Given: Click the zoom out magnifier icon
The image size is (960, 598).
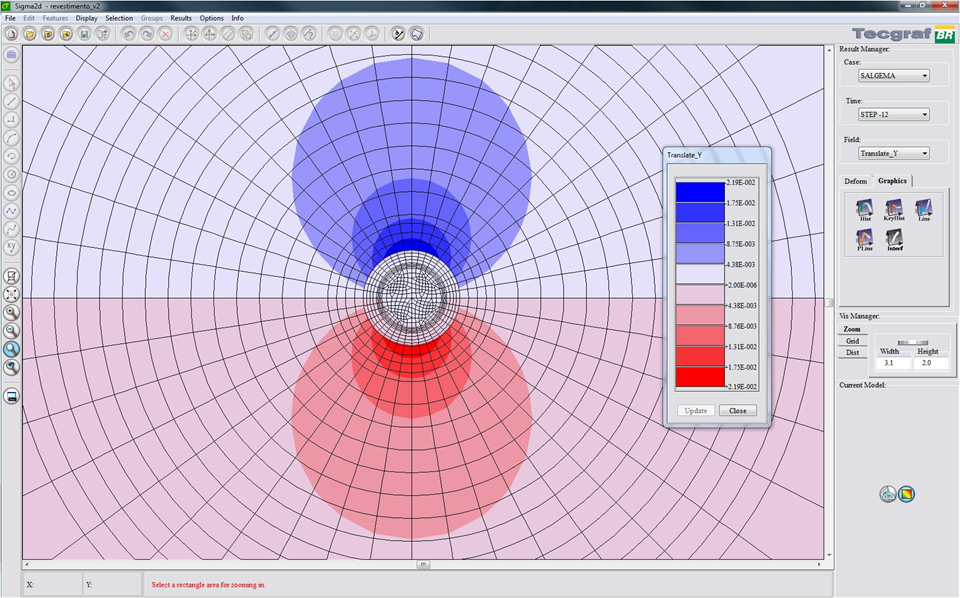Looking at the screenshot, I should [x=12, y=331].
